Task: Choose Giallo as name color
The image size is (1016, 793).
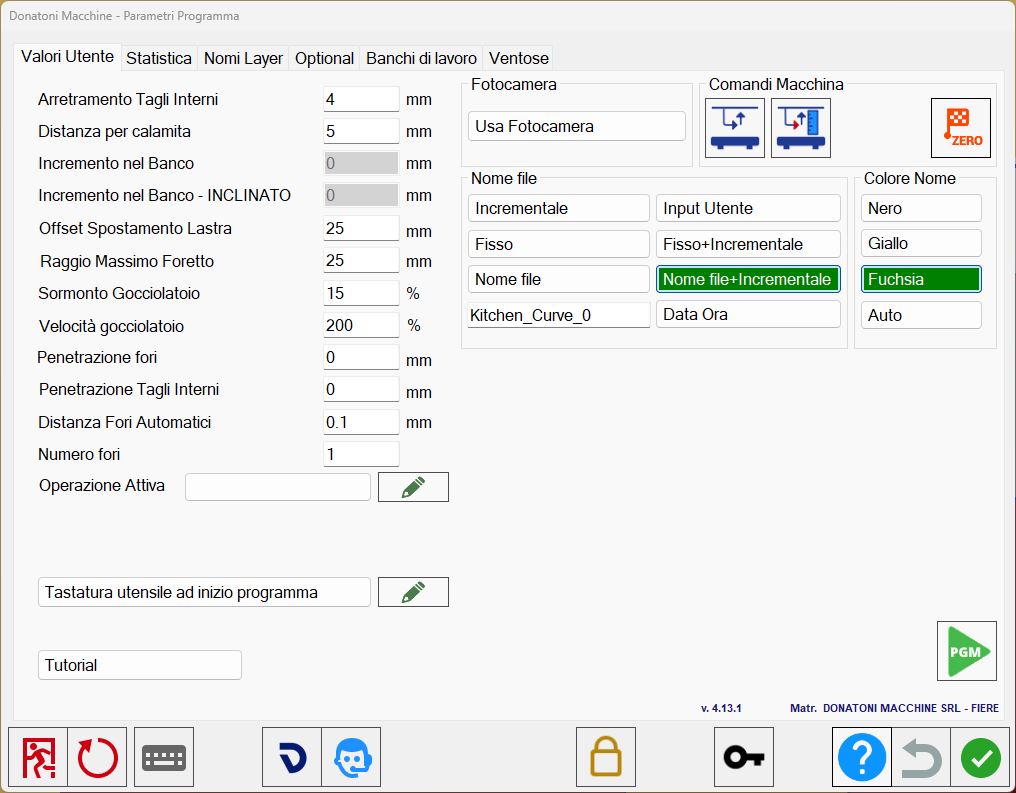Action: coord(921,243)
